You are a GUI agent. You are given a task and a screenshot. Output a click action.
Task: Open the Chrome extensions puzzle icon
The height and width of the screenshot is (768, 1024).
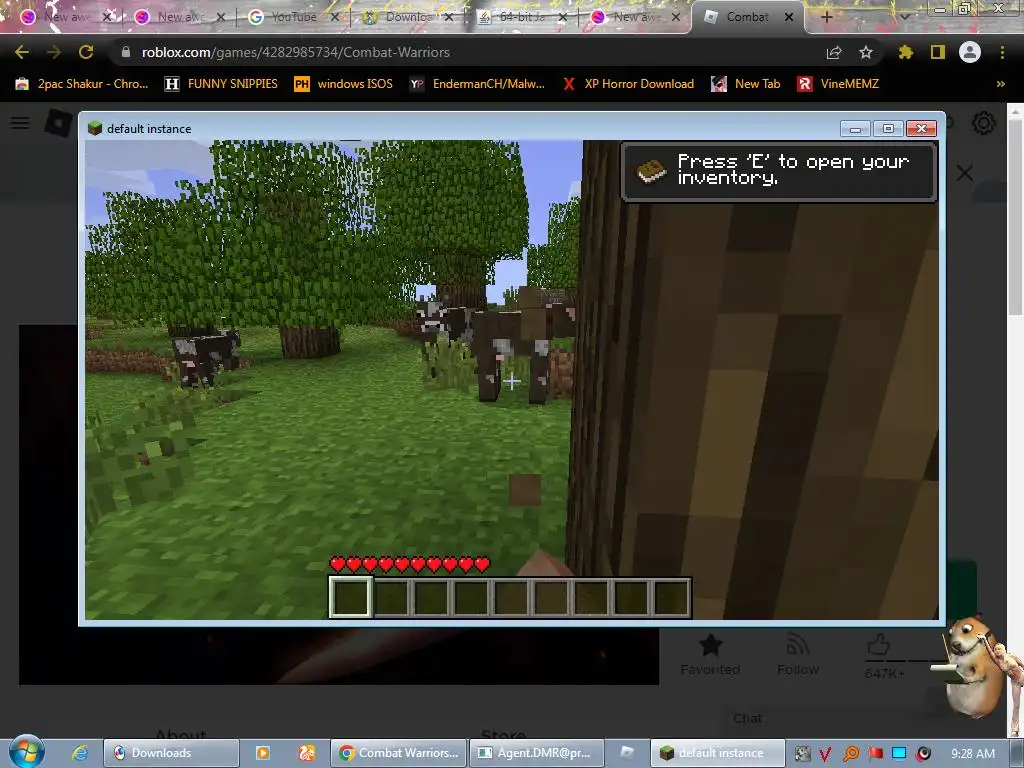(x=905, y=52)
